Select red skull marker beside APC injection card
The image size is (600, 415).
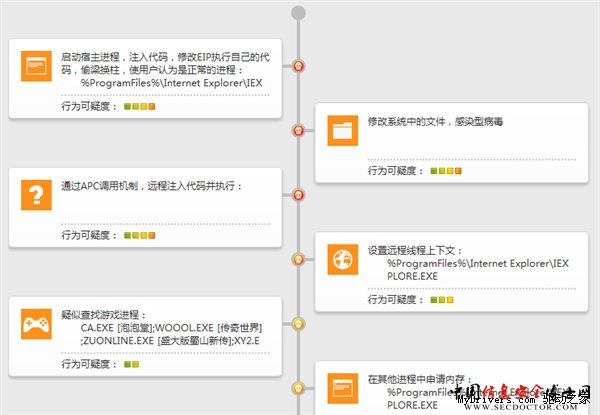tap(298, 195)
